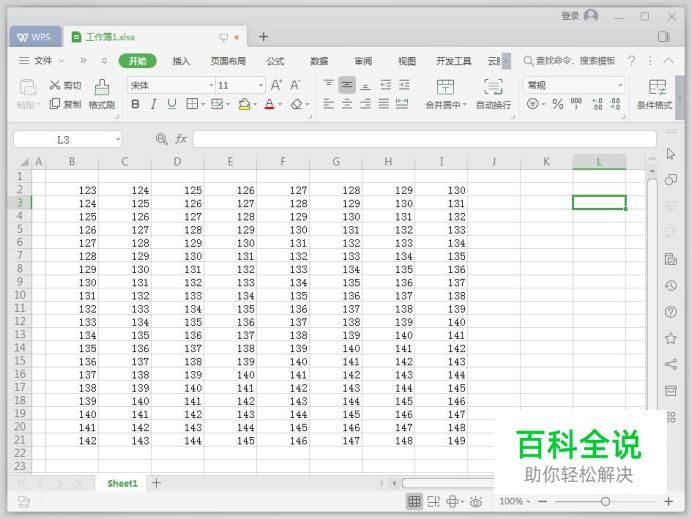Switch to the 公式 tab
This screenshot has width=692, height=519.
tap(275, 61)
